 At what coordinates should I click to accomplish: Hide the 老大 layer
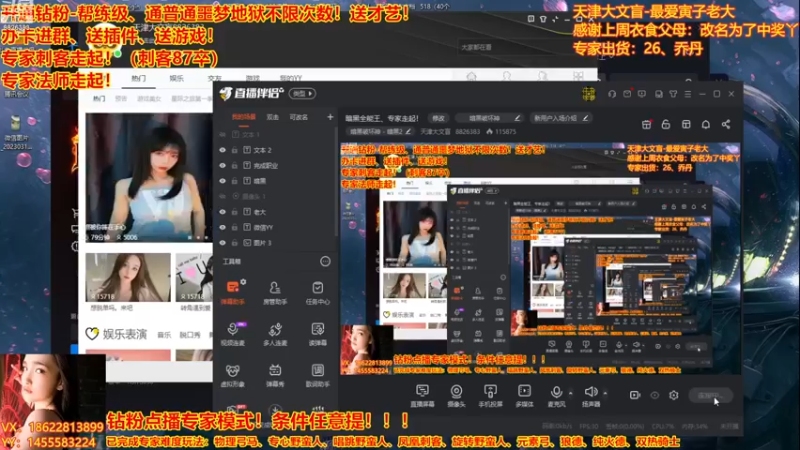pos(222,212)
